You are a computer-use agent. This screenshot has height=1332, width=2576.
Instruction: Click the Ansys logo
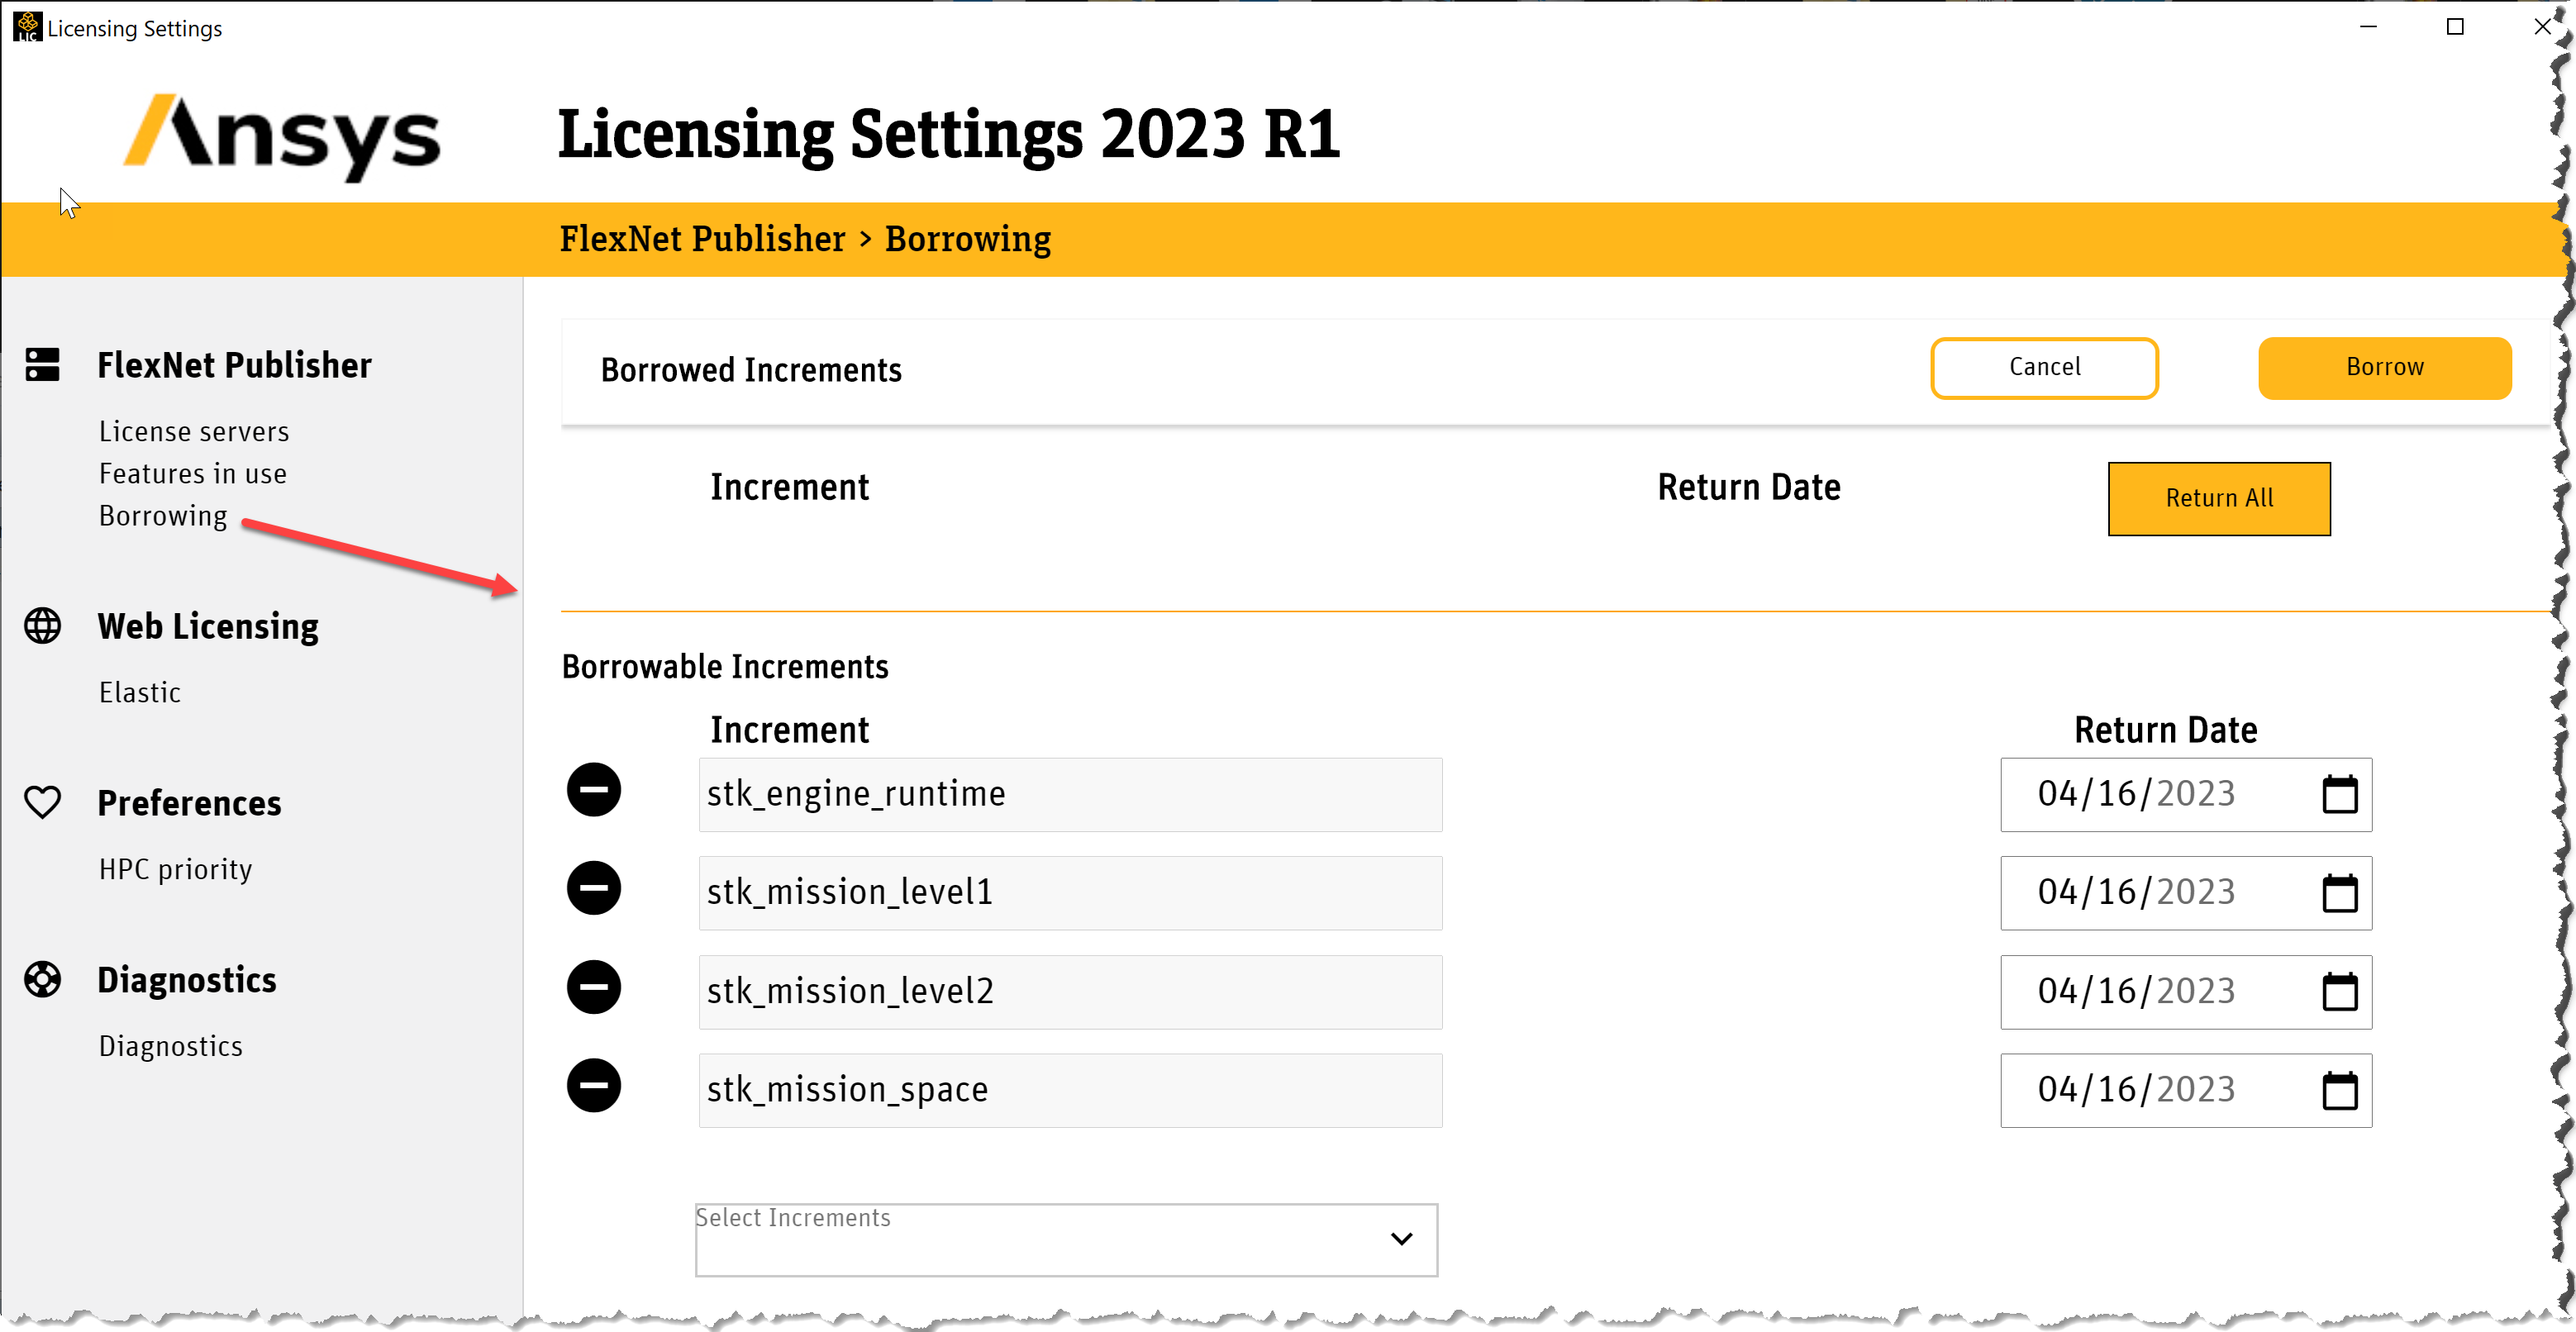point(282,138)
